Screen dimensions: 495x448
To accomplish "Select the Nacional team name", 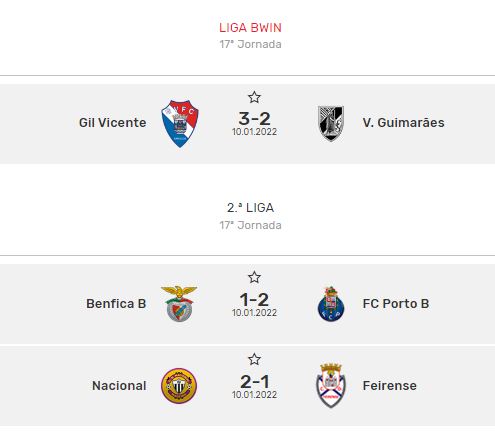I will tap(119, 386).
